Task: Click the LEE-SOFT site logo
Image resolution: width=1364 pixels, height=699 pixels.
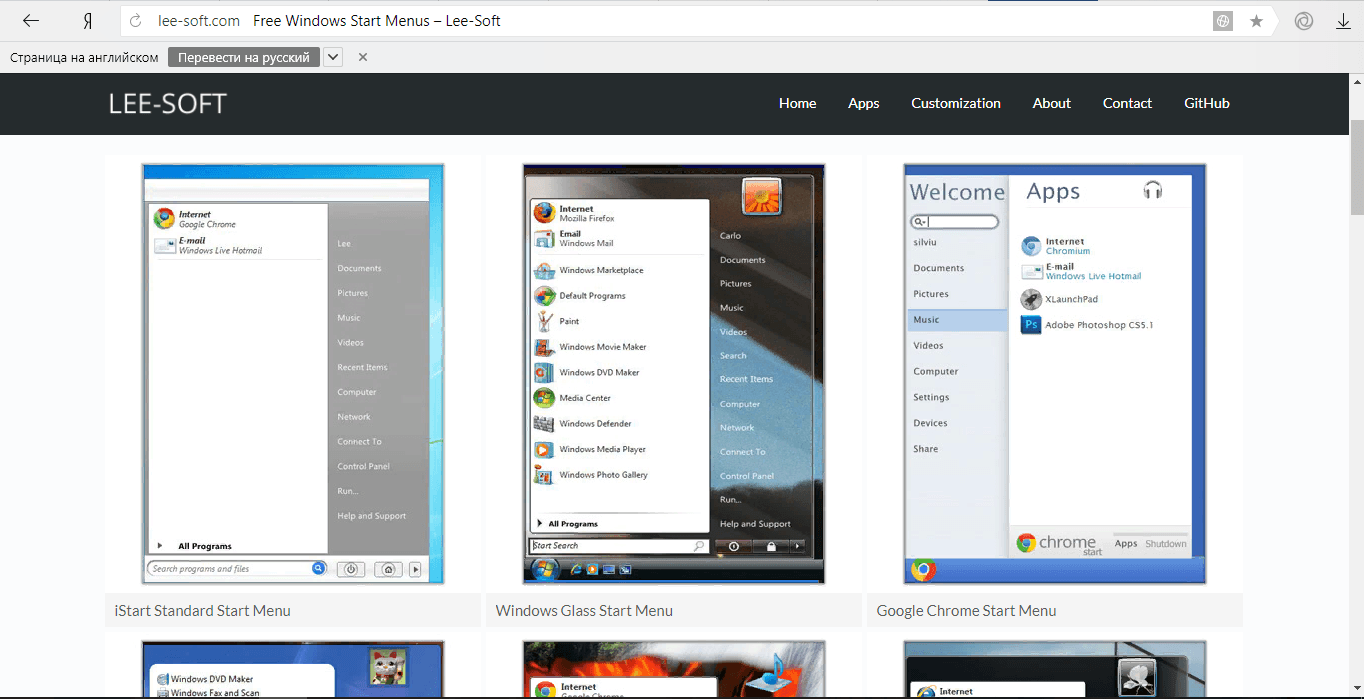Action: tap(168, 103)
